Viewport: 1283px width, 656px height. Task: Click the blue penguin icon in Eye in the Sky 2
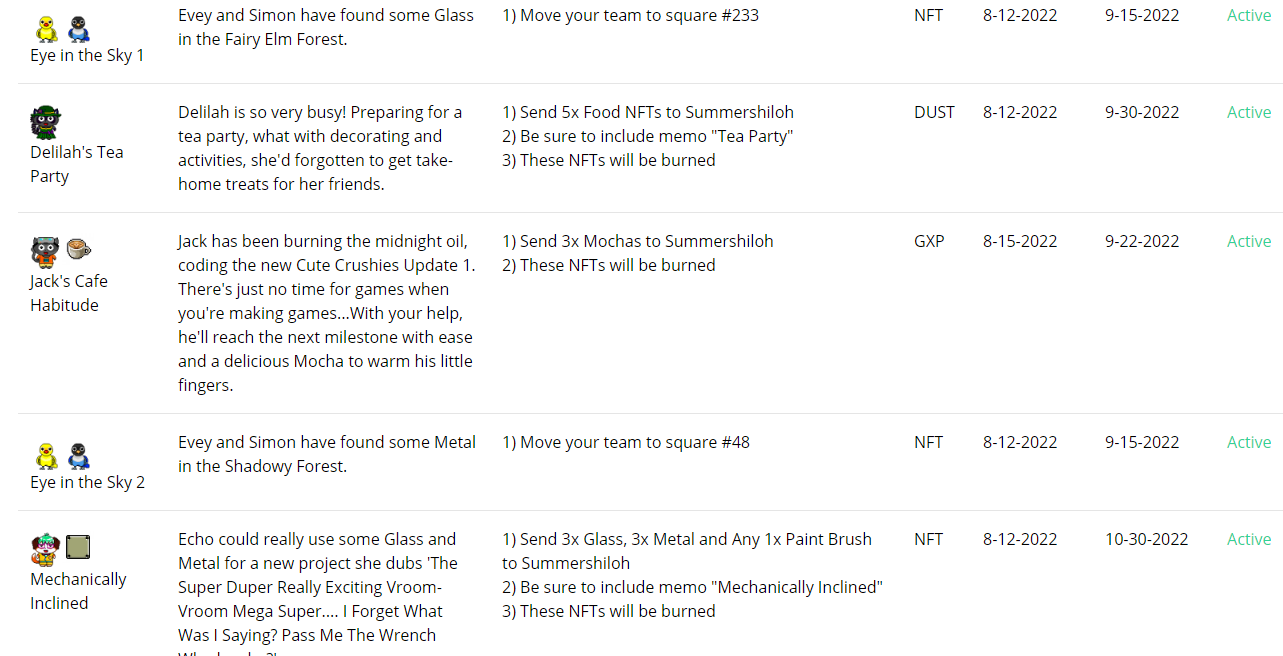pyautogui.click(x=79, y=456)
